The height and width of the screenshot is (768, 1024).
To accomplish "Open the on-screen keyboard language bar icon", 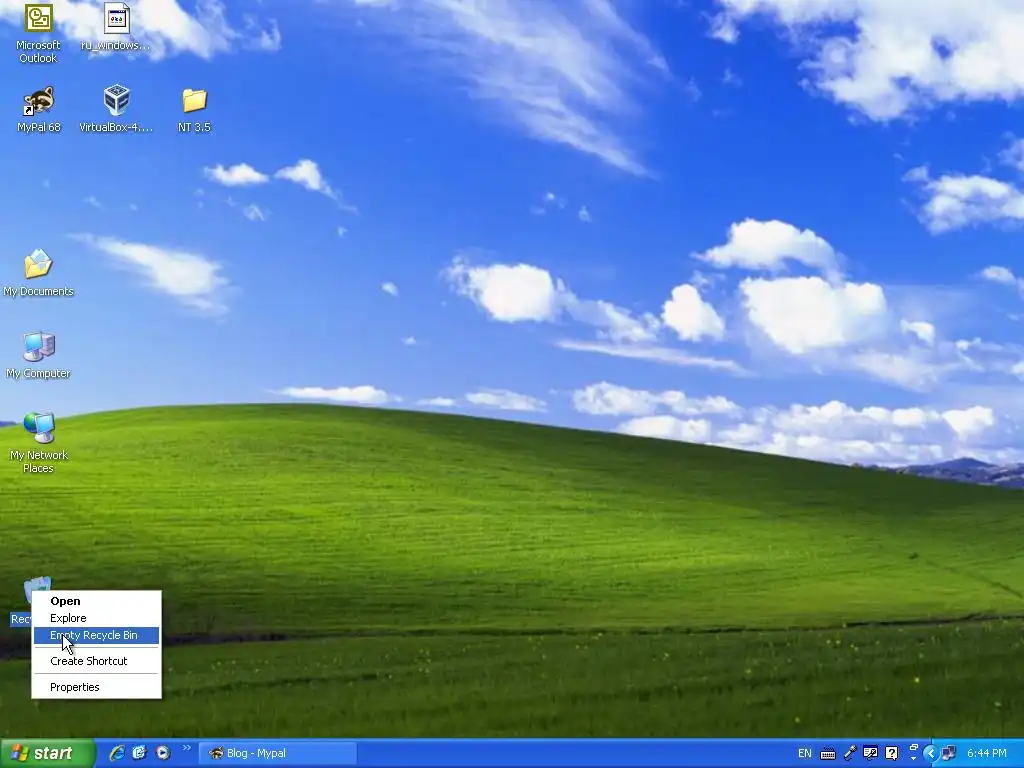I will [x=827, y=754].
